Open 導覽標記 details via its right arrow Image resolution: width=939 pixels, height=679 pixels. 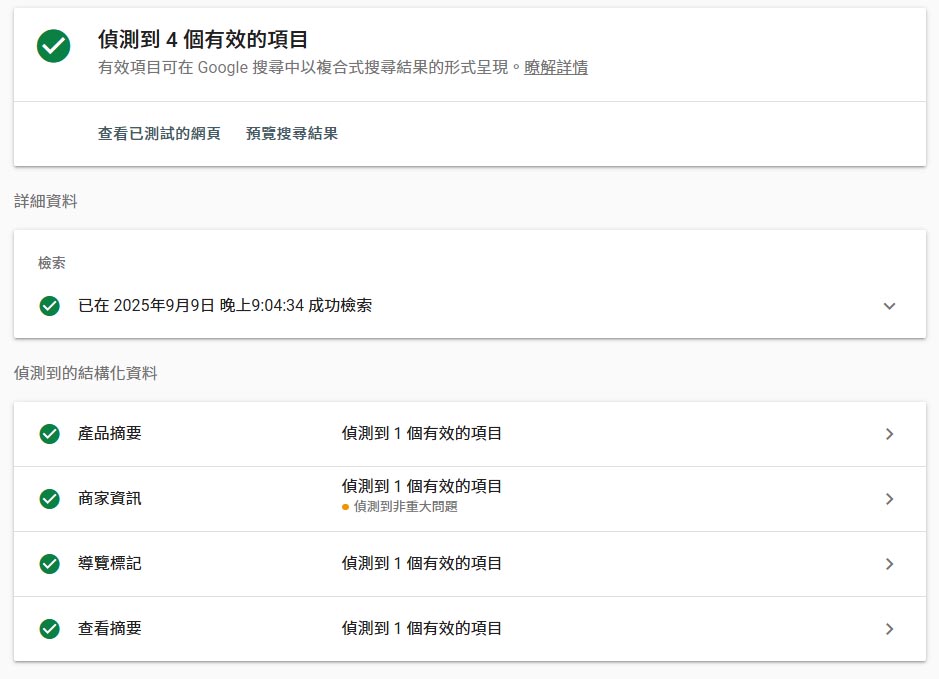tap(889, 564)
